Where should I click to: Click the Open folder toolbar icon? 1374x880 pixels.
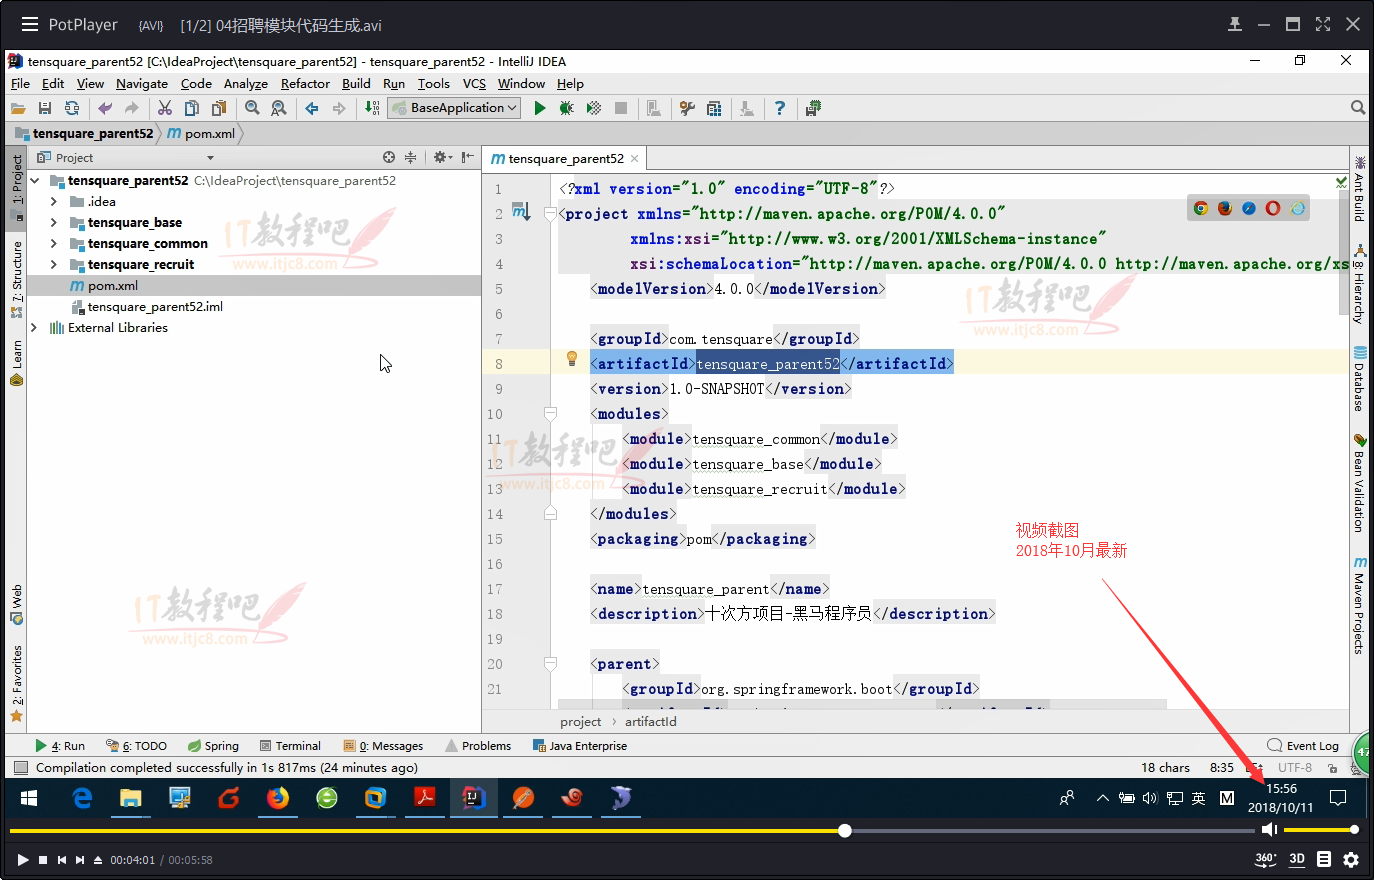[18, 108]
